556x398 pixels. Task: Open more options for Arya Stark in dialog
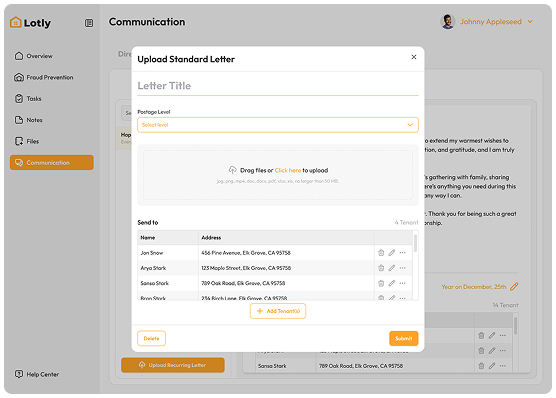[402, 268]
